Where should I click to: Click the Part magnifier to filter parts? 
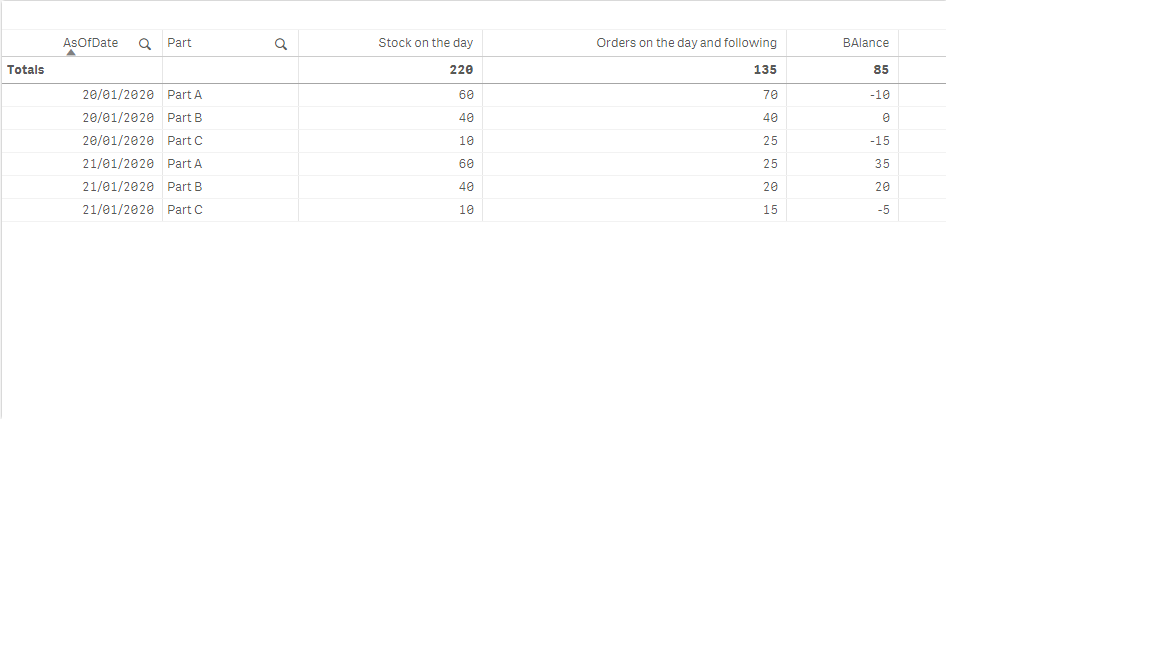(280, 43)
